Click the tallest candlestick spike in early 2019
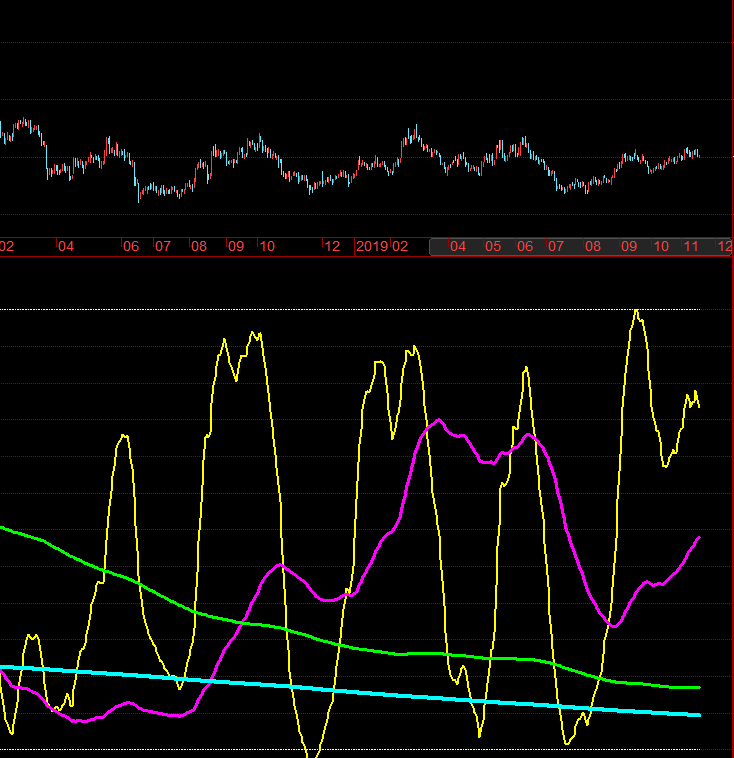The height and width of the screenshot is (758, 734). (x=416, y=133)
